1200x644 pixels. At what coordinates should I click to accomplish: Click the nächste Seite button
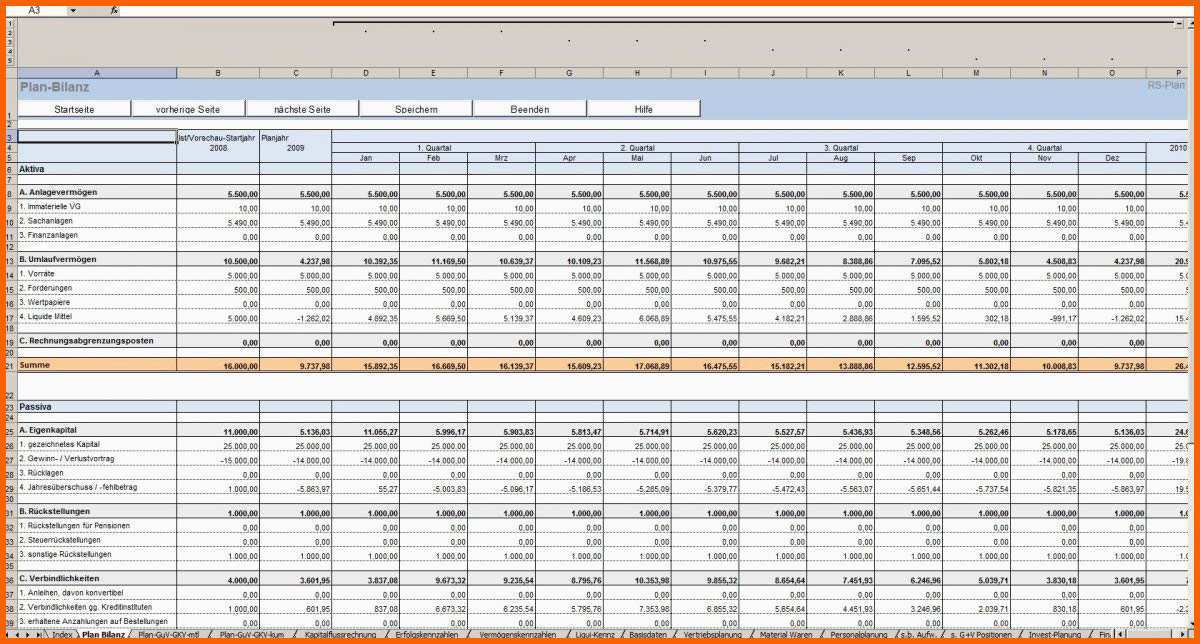pyautogui.click(x=302, y=109)
